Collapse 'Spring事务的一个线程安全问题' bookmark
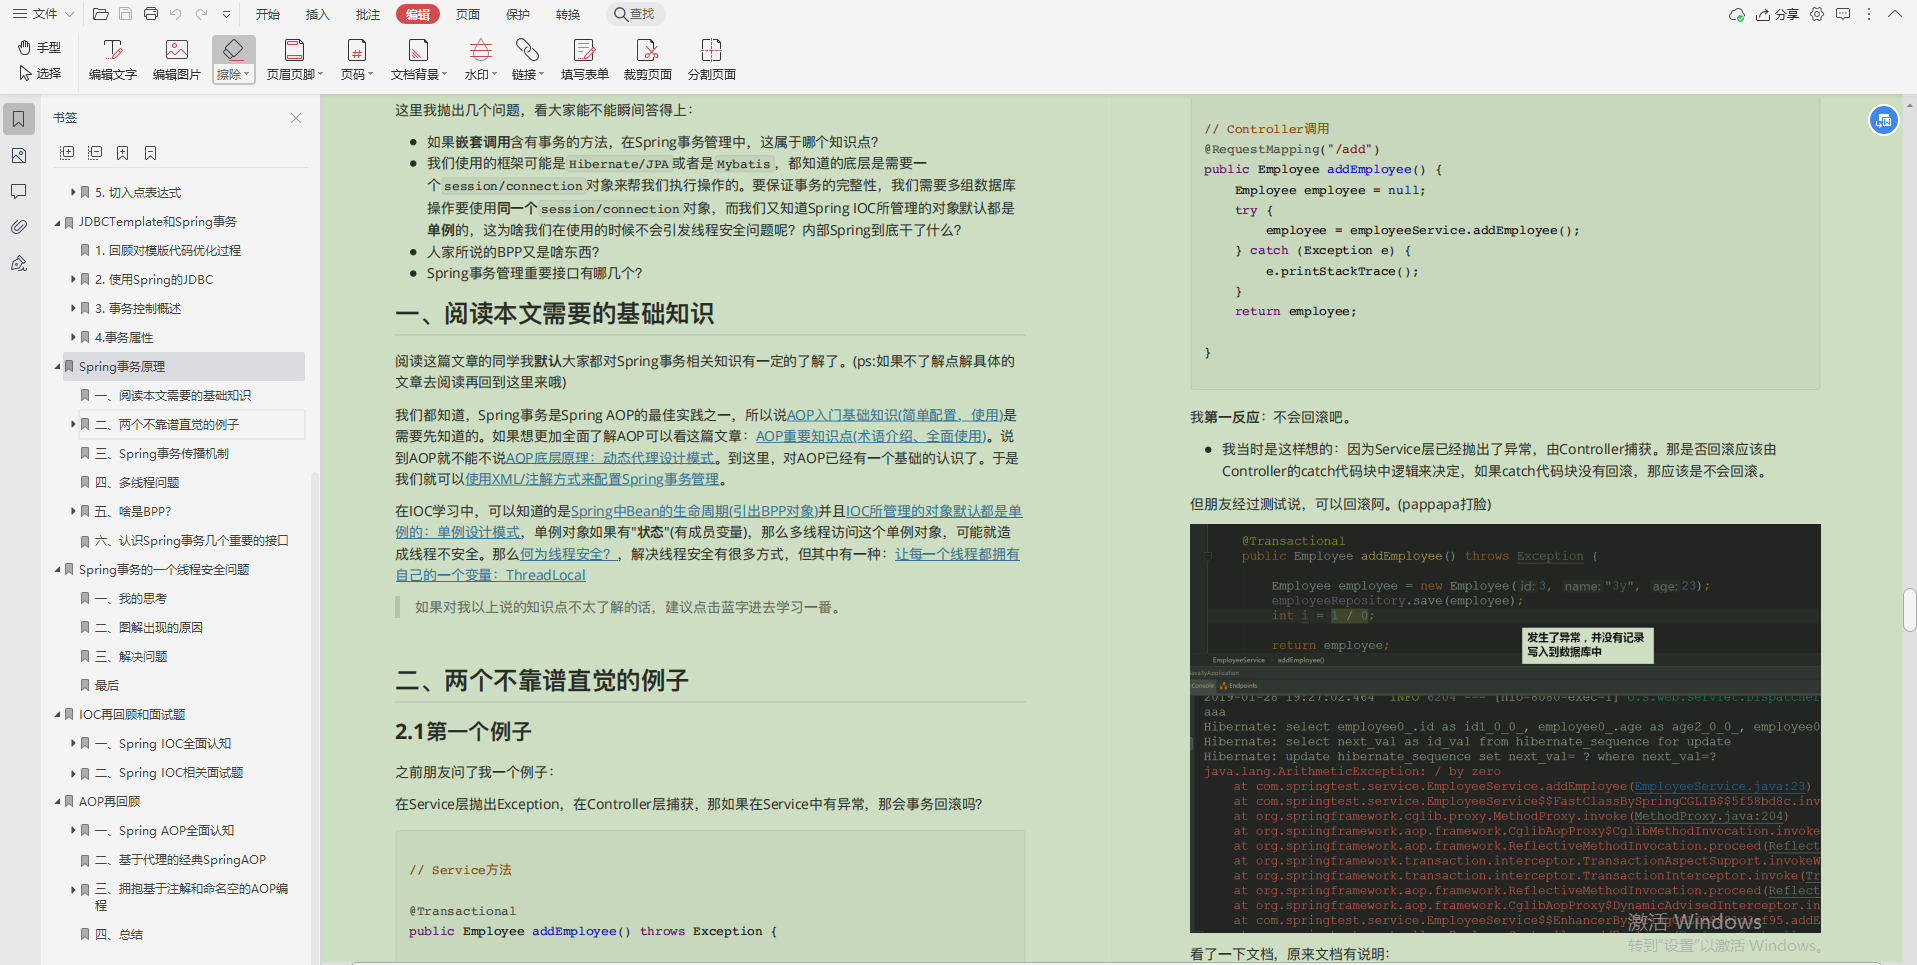Viewport: 1917px width, 965px height. [x=57, y=570]
